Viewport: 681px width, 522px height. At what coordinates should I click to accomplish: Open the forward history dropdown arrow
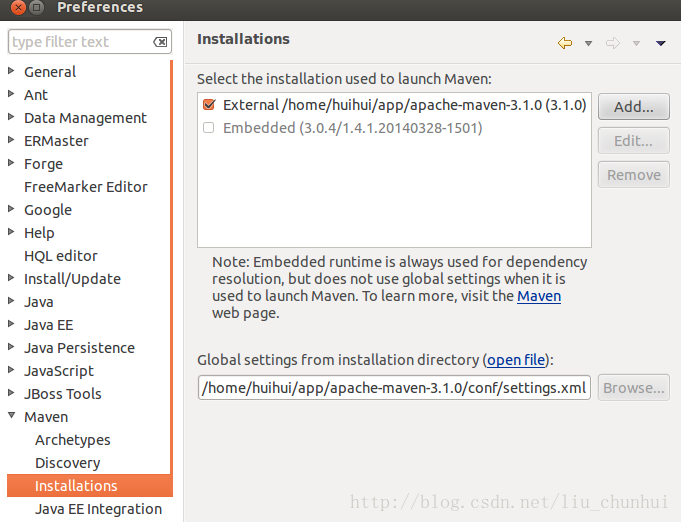pyautogui.click(x=636, y=43)
